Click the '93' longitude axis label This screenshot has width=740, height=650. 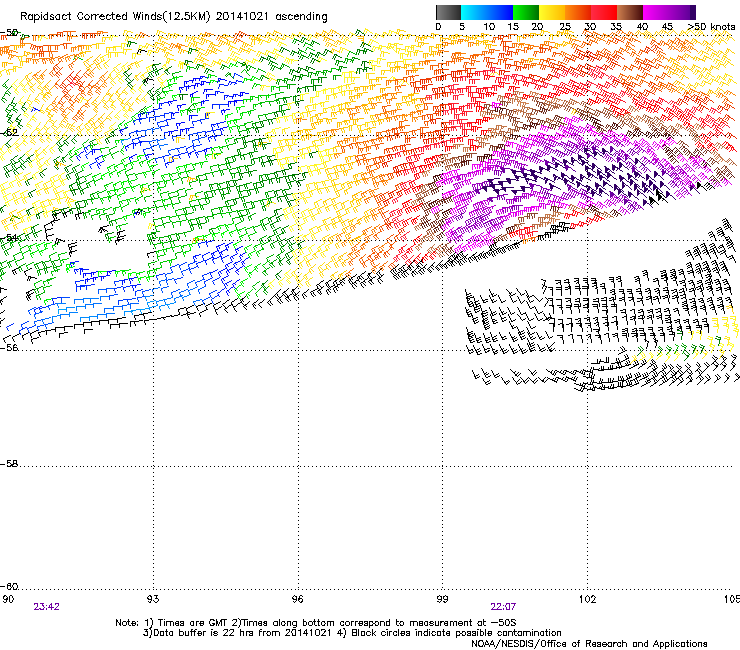153,599
